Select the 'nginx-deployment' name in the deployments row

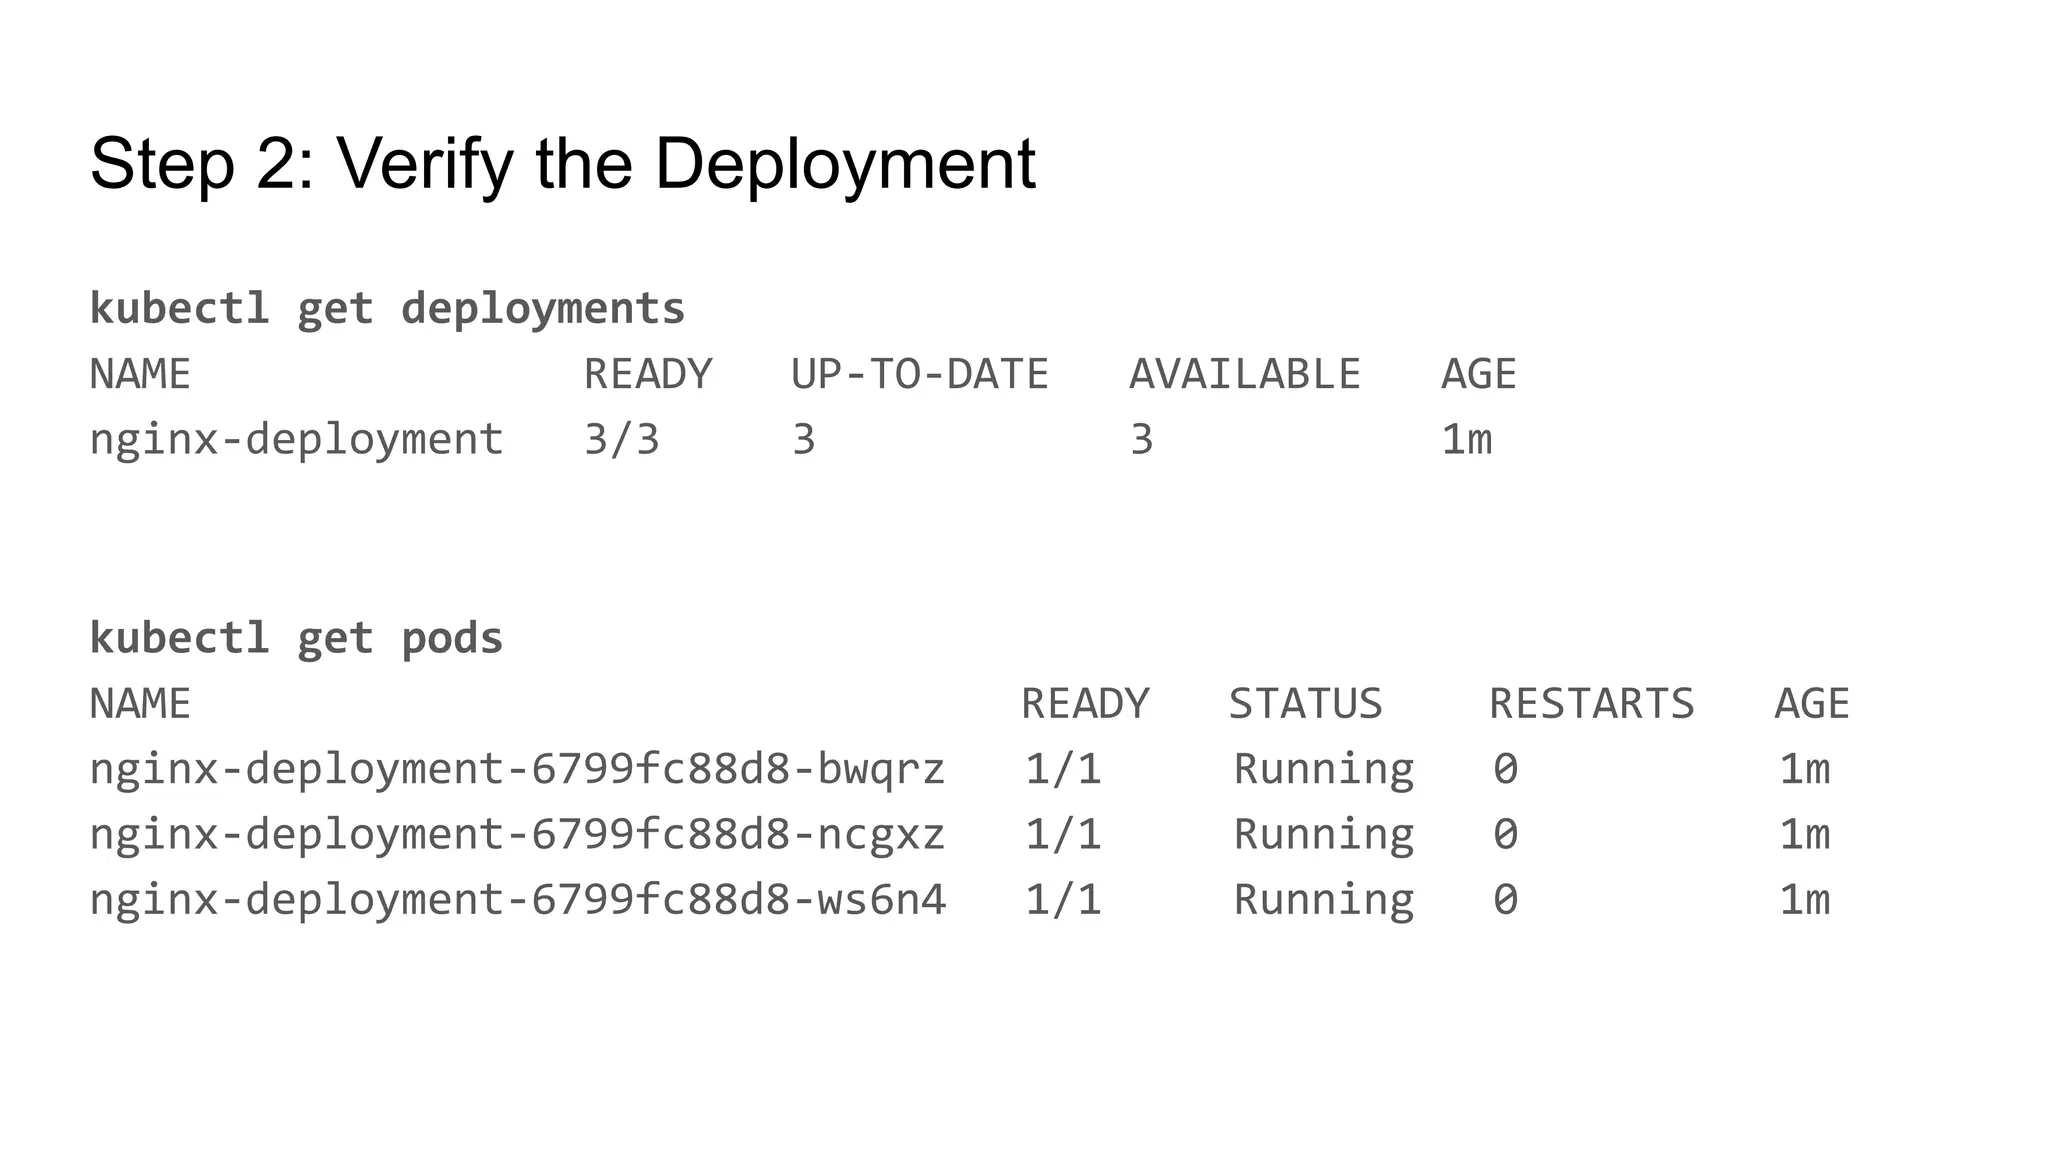(x=297, y=441)
